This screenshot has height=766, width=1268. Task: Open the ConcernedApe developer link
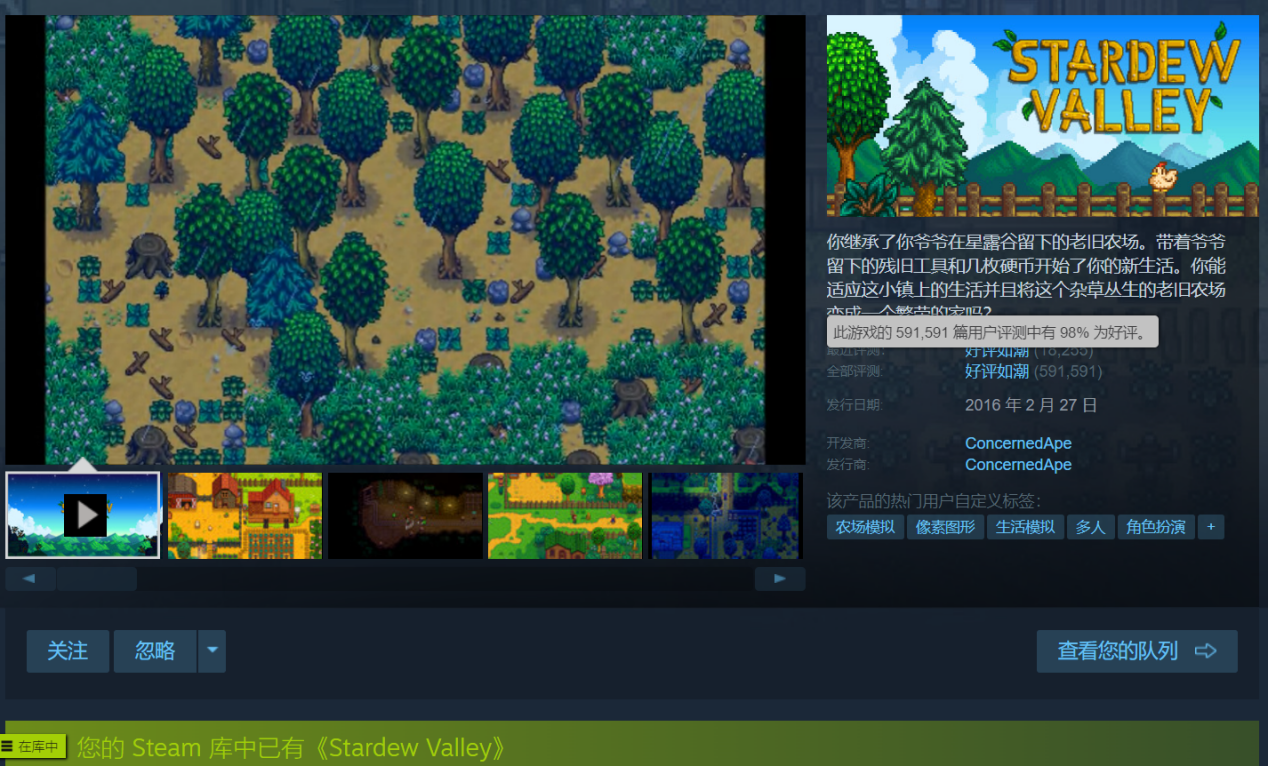pyautogui.click(x=1018, y=443)
